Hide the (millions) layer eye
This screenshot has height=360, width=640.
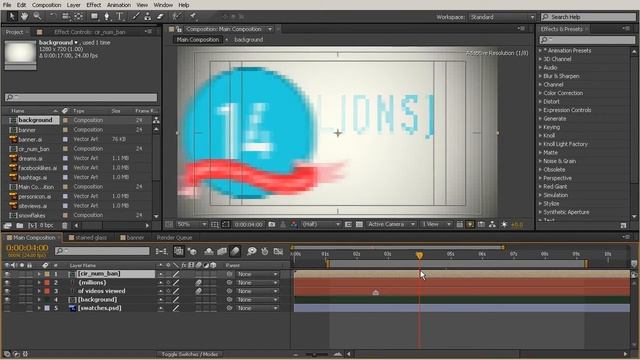(x=7, y=282)
